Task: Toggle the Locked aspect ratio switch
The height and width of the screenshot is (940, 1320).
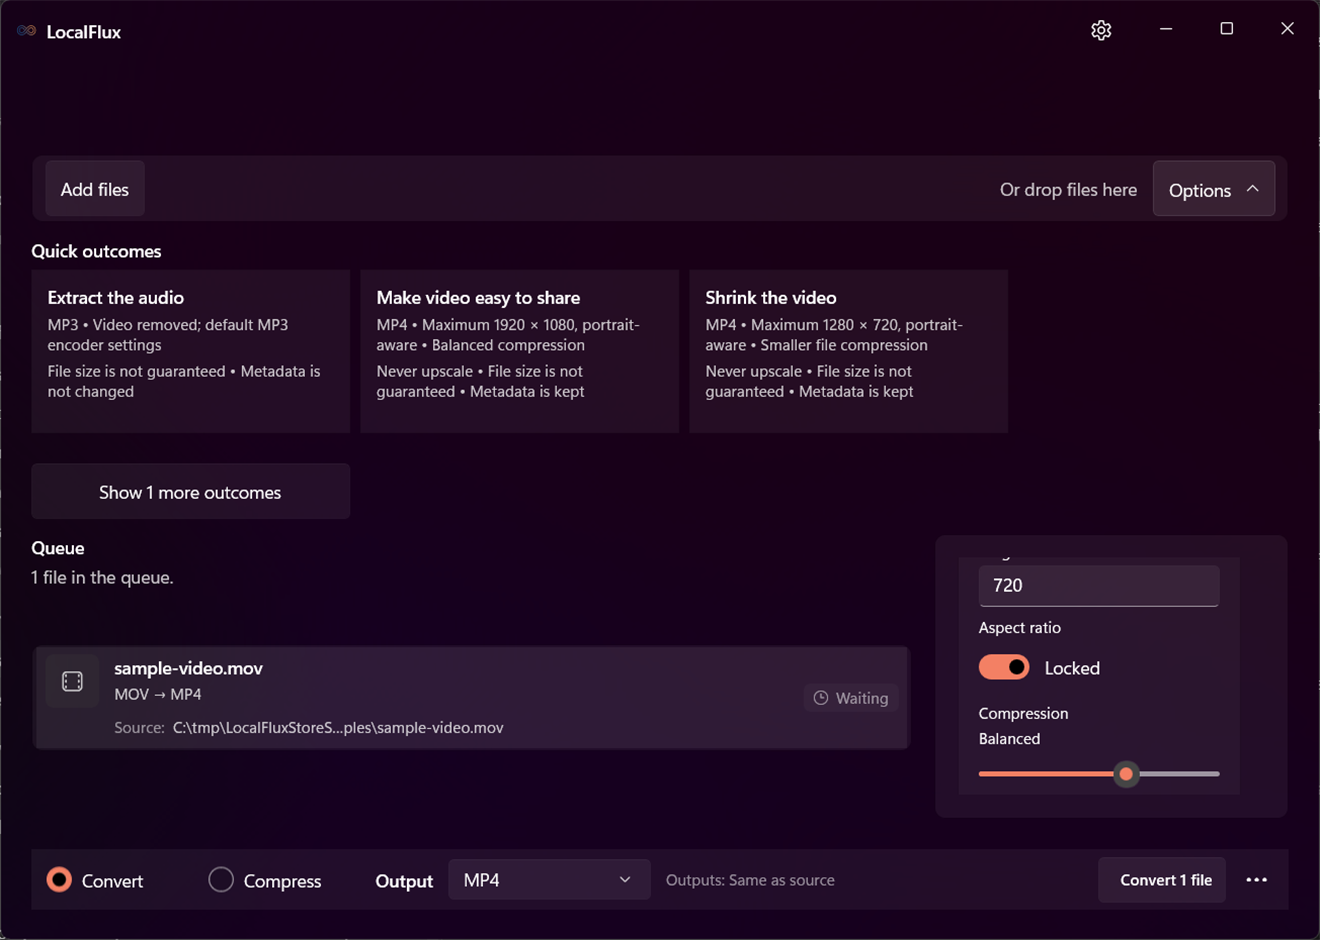Action: [1004, 667]
